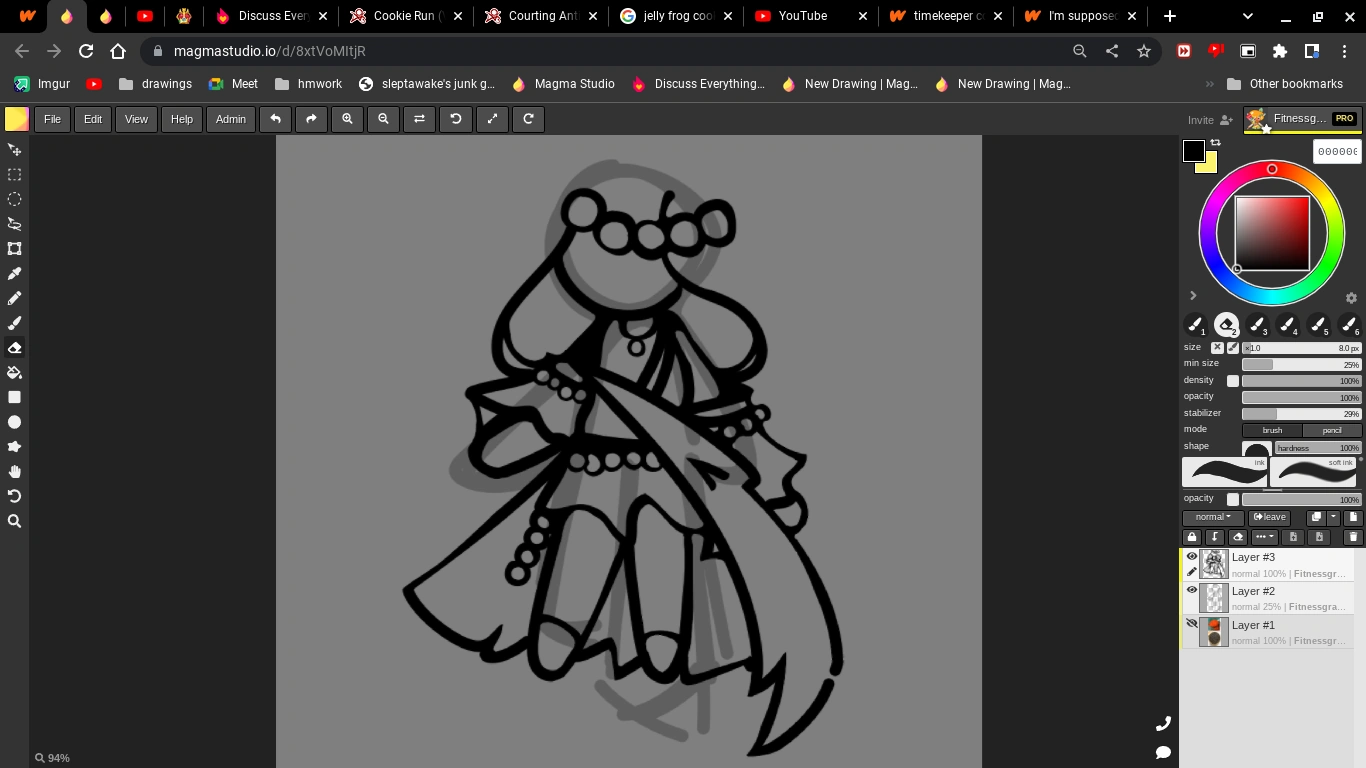Click the Undo arrow in the top toolbar

[x=275, y=119]
